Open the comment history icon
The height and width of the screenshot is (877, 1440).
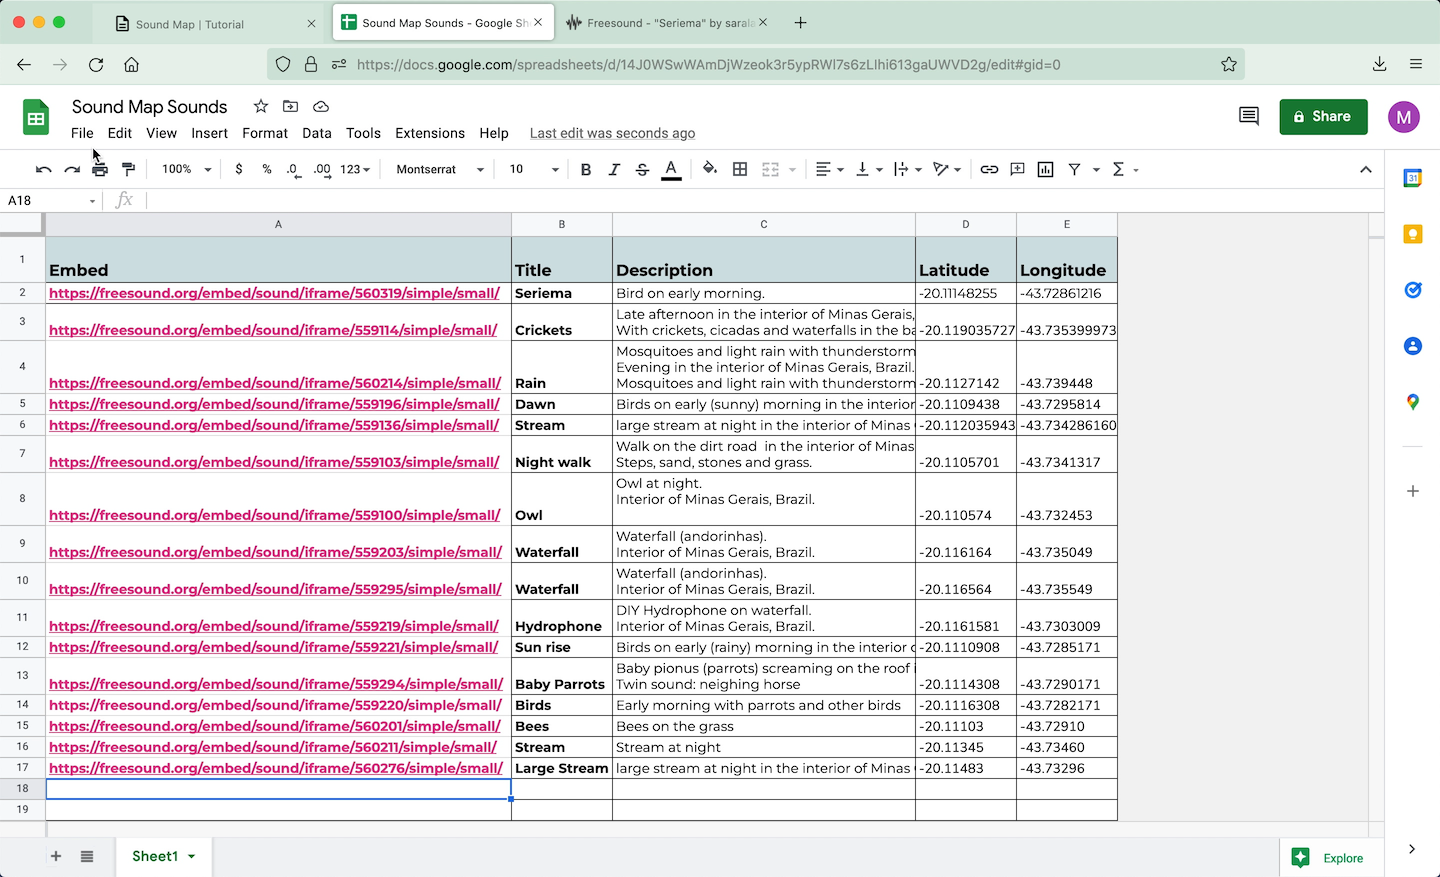coord(1248,116)
